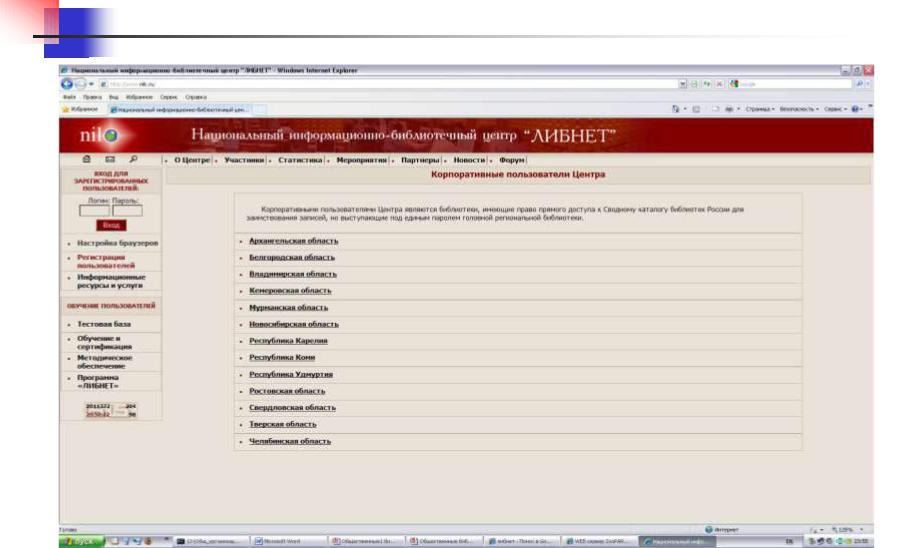Open the Файл menu
Viewport: 897px width, 548px height.
pos(69,97)
